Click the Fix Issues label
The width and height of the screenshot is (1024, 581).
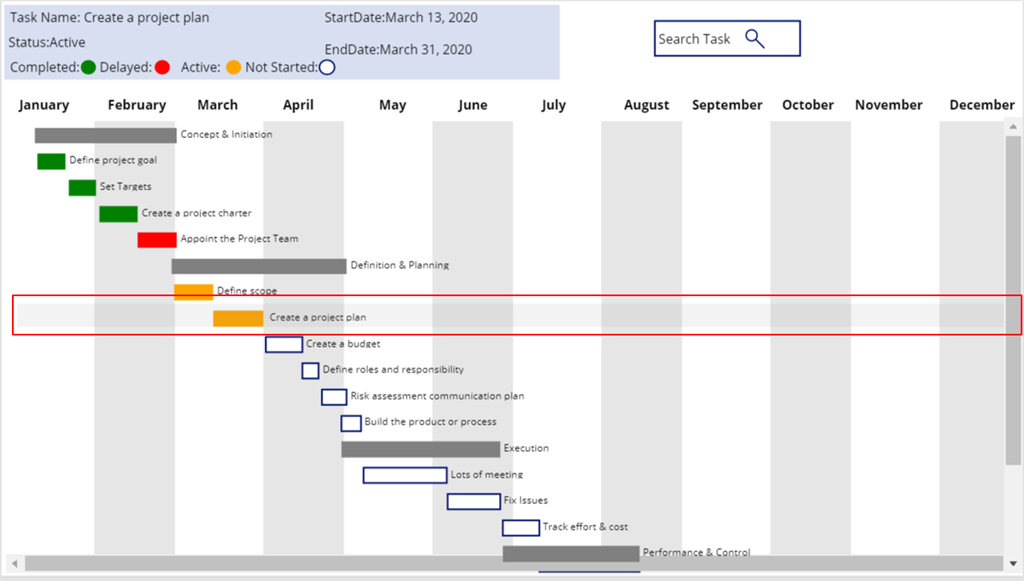tap(526, 501)
